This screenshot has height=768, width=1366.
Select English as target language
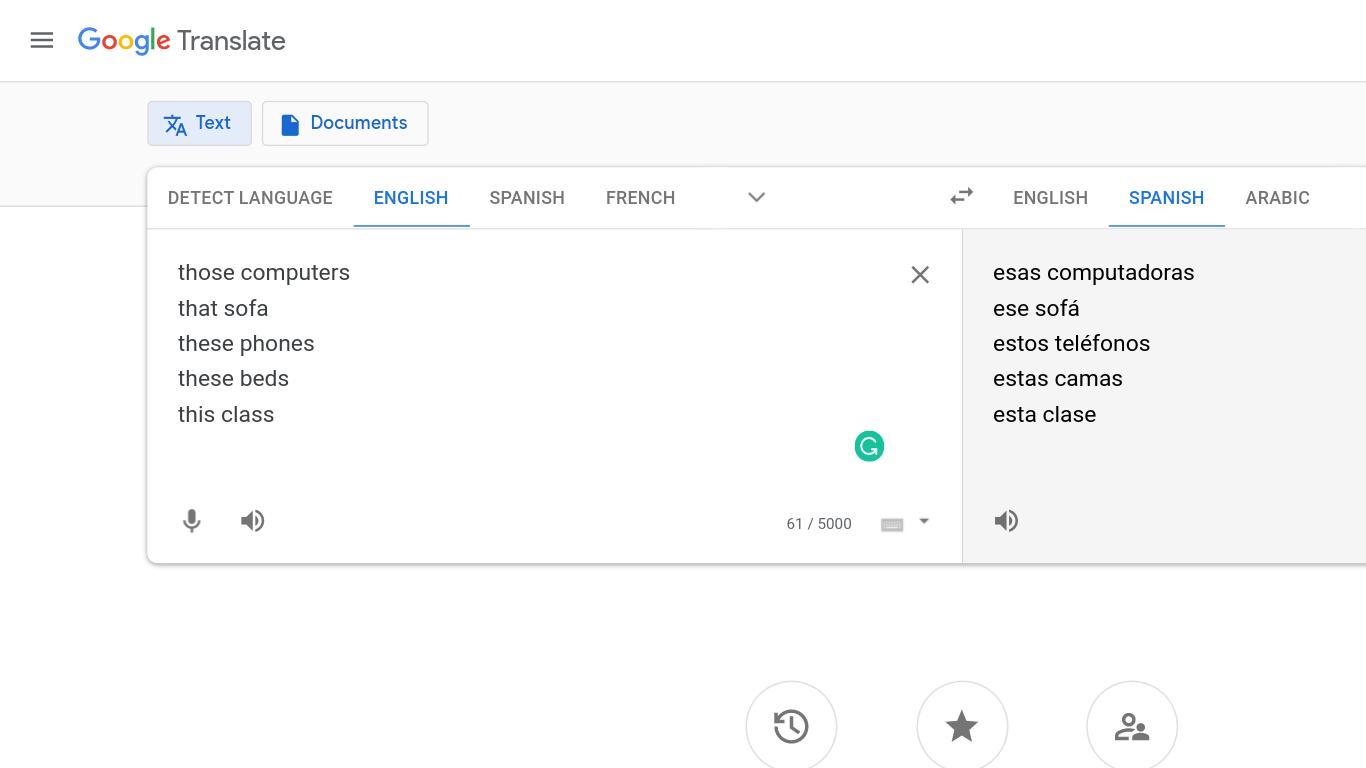1050,198
